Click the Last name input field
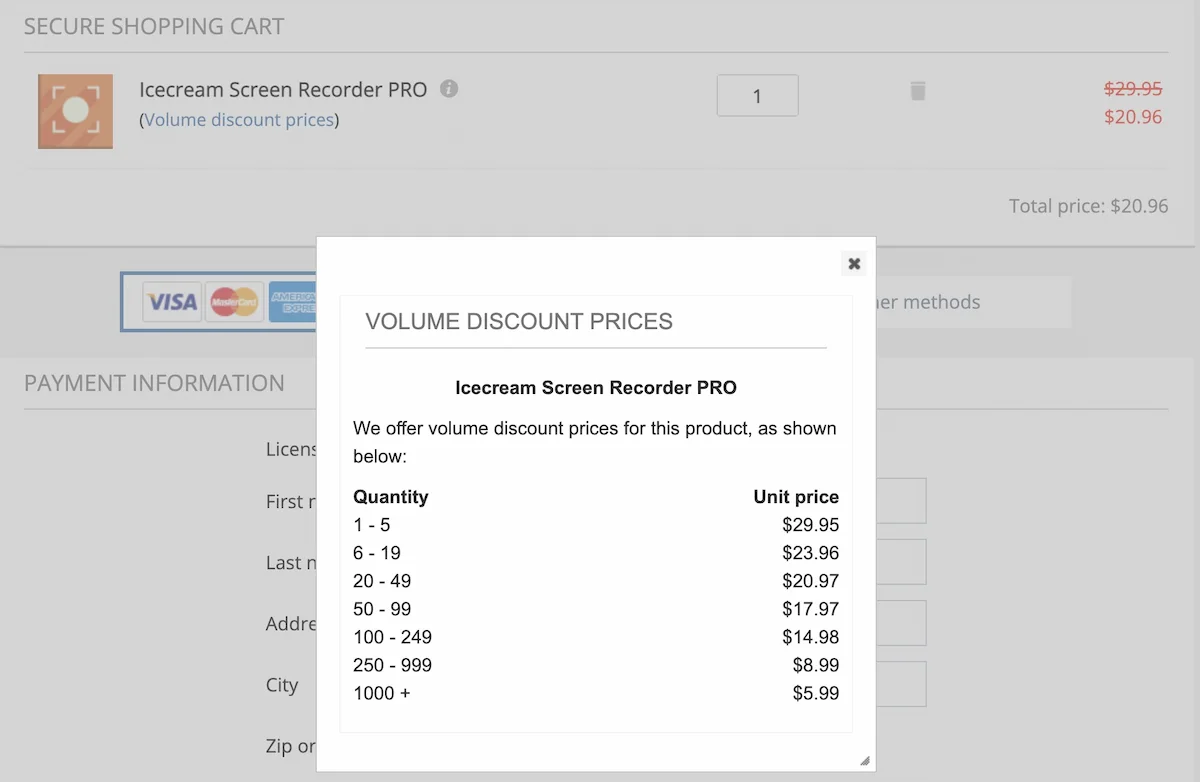Screen dimensions: 1200x782 (x=900, y=562)
